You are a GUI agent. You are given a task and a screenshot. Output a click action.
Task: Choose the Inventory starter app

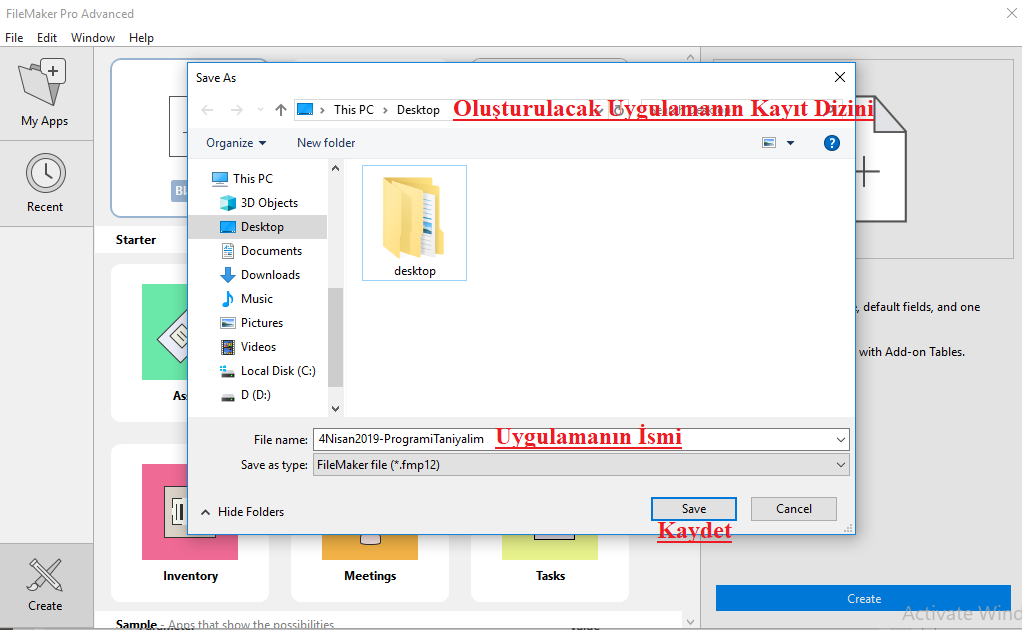pyautogui.click(x=190, y=523)
